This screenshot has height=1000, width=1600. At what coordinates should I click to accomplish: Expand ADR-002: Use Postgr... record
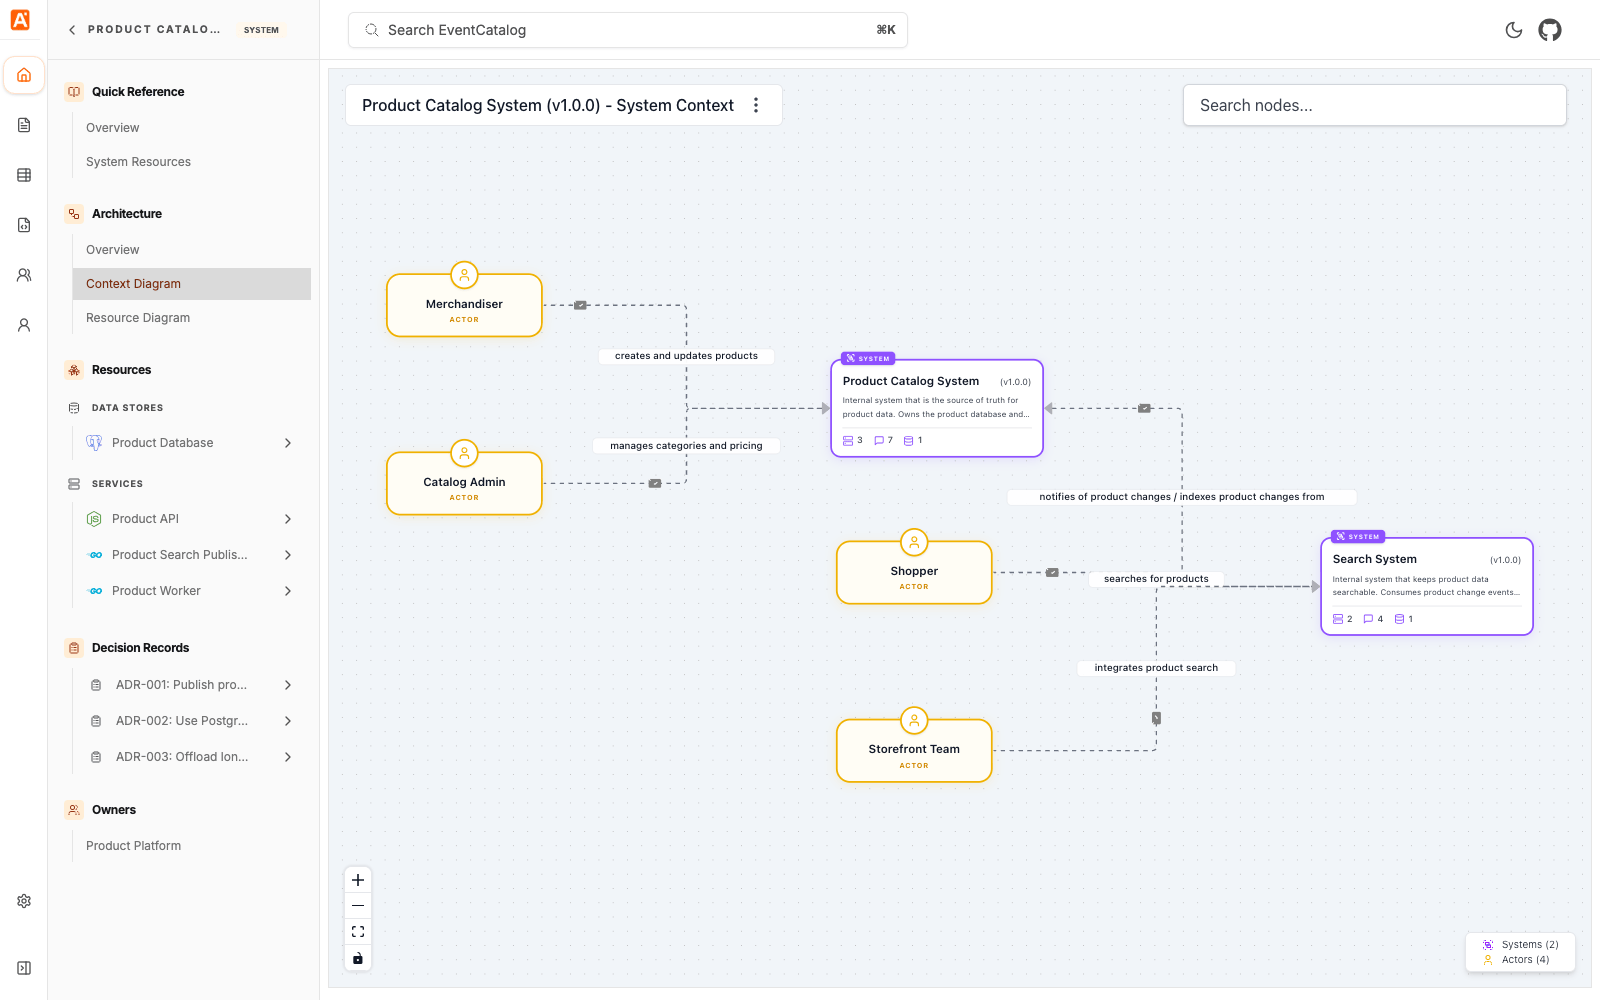(x=288, y=721)
